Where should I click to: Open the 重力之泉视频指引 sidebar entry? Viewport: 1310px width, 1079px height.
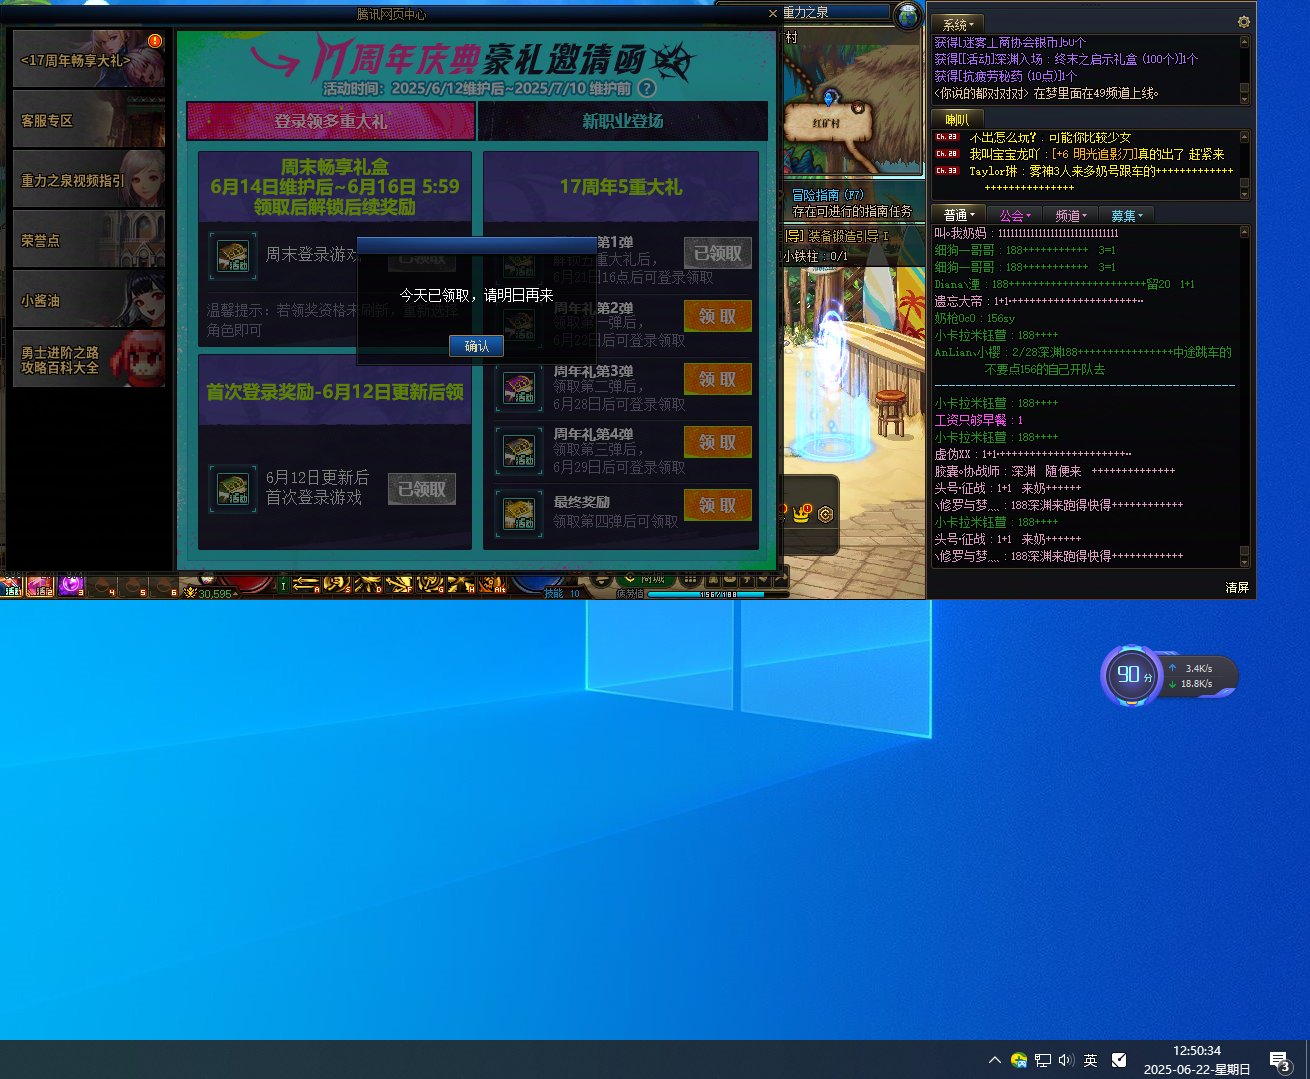[x=89, y=179]
